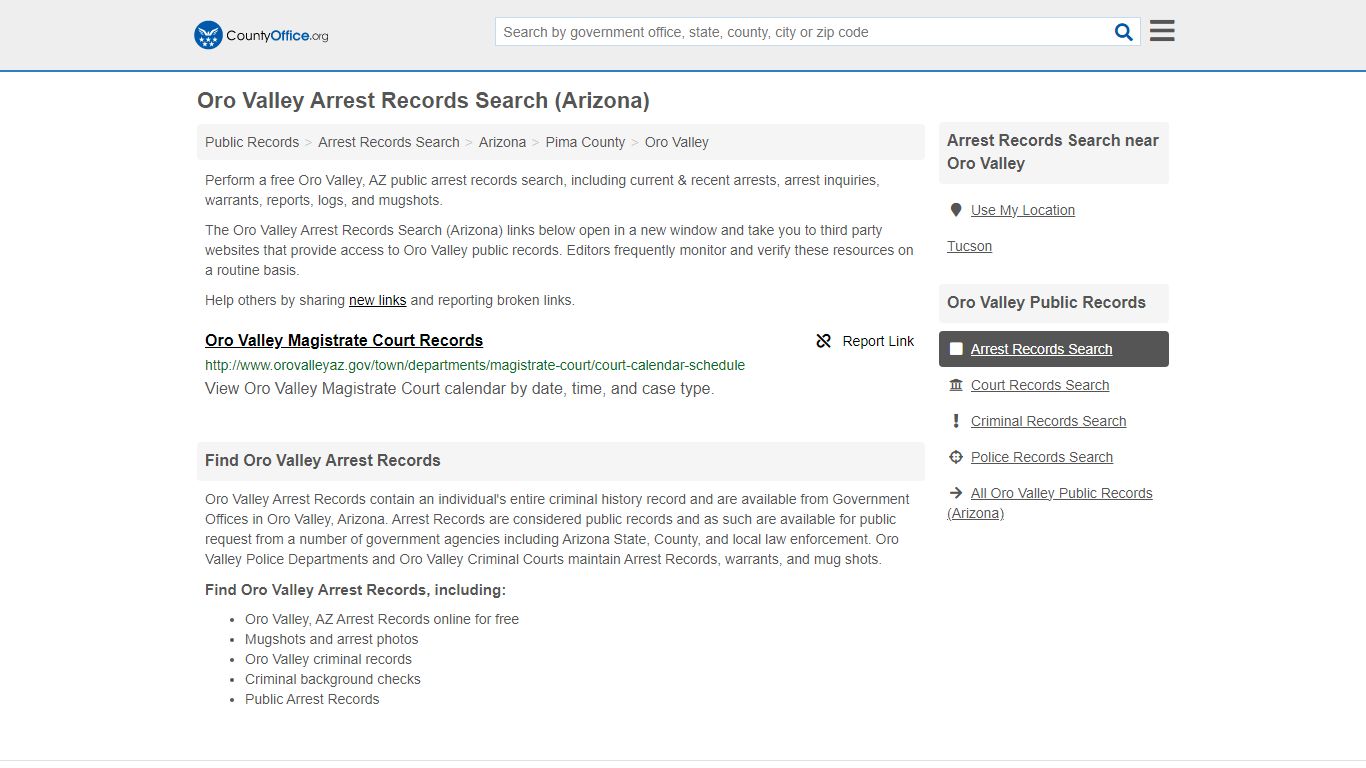The height and width of the screenshot is (768, 1366).
Task: Click the crosshair icon for Police Records
Action: [956, 457]
